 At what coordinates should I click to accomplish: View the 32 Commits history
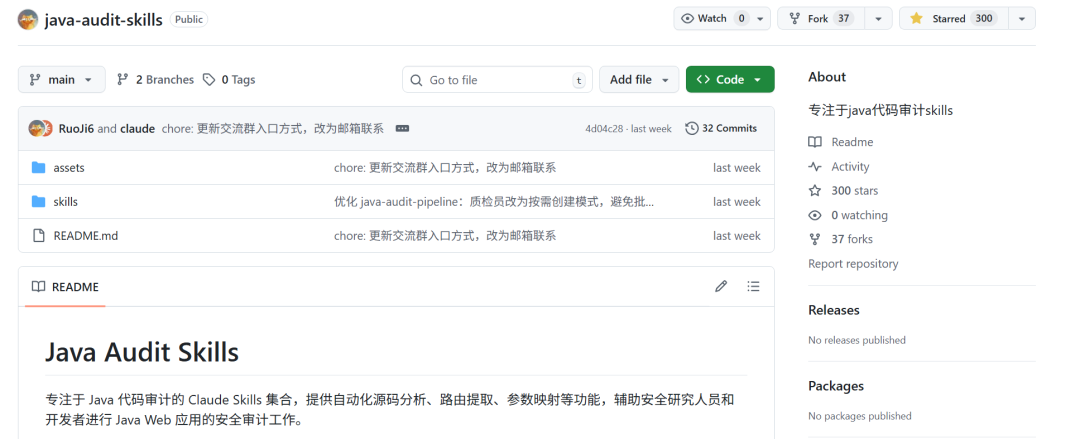[721, 128]
